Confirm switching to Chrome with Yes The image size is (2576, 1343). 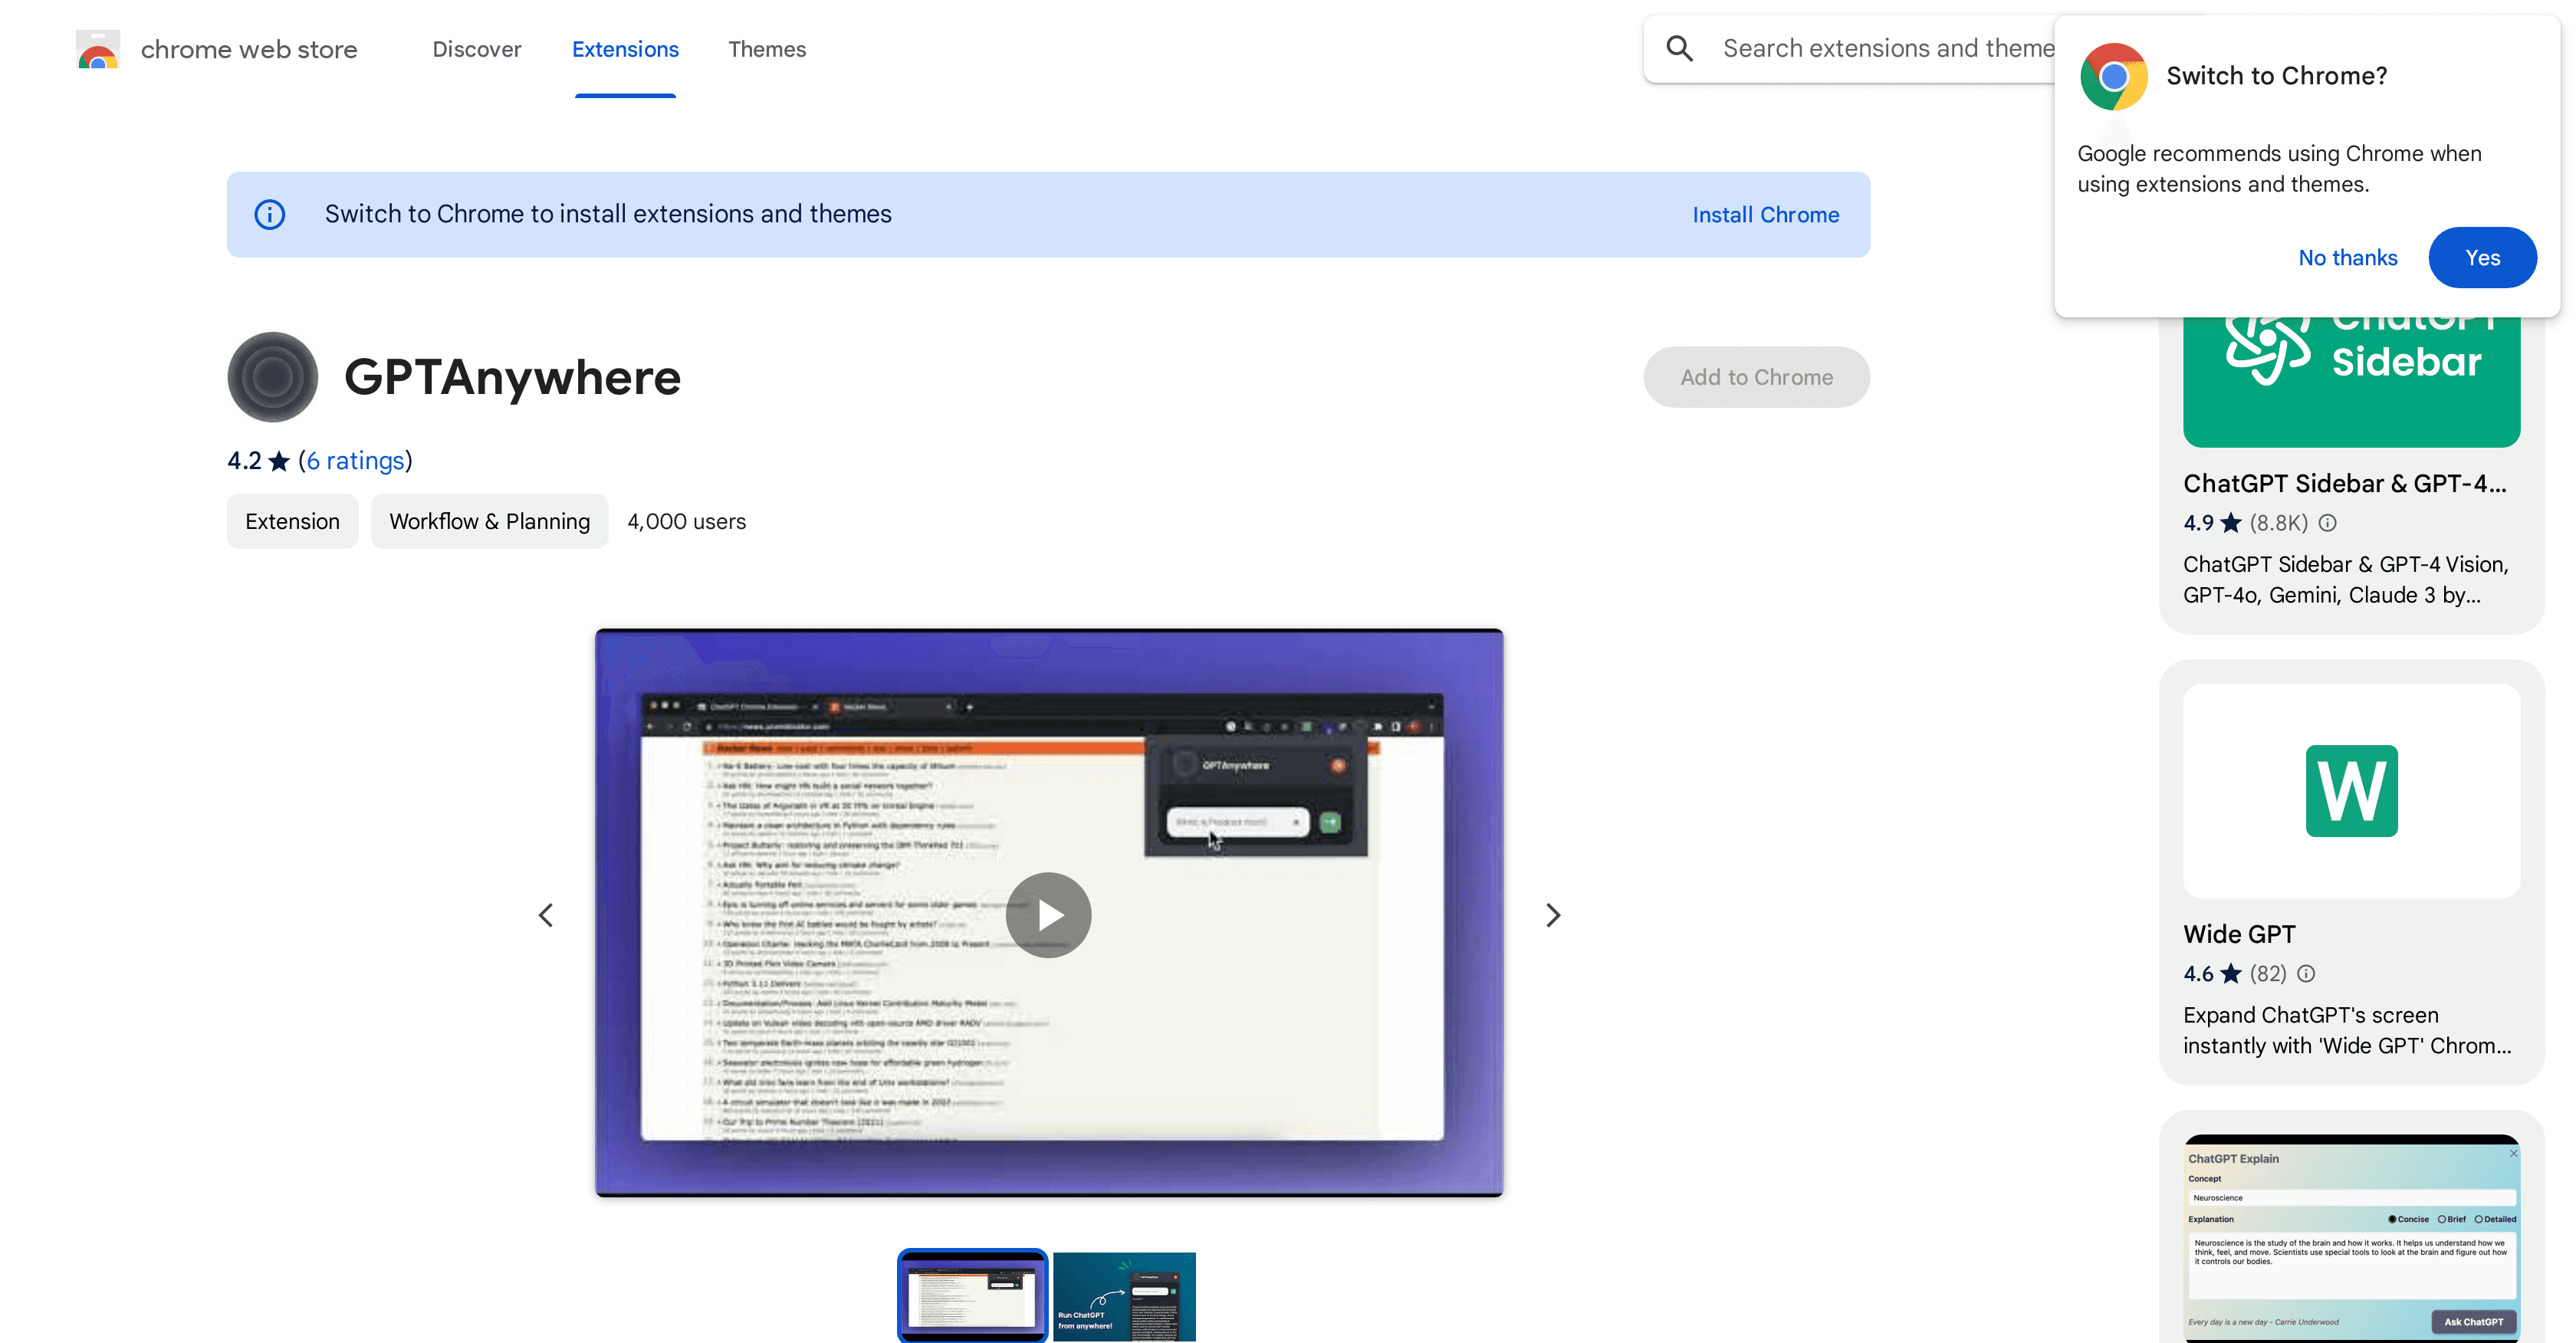pyautogui.click(x=2483, y=257)
